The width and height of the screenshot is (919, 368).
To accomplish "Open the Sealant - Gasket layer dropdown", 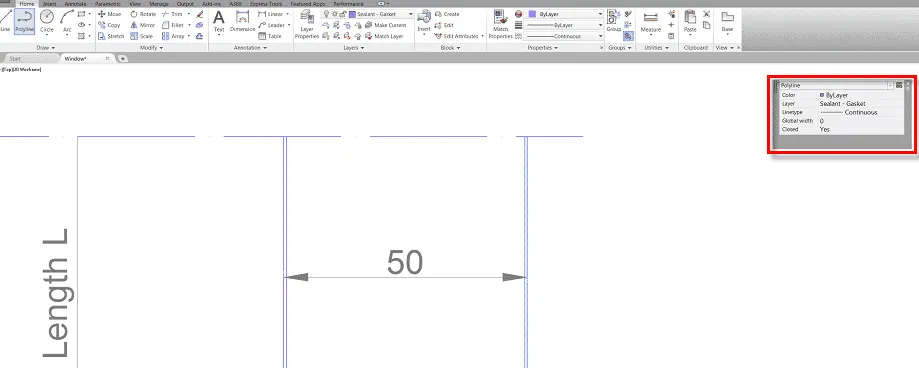I will (410, 14).
